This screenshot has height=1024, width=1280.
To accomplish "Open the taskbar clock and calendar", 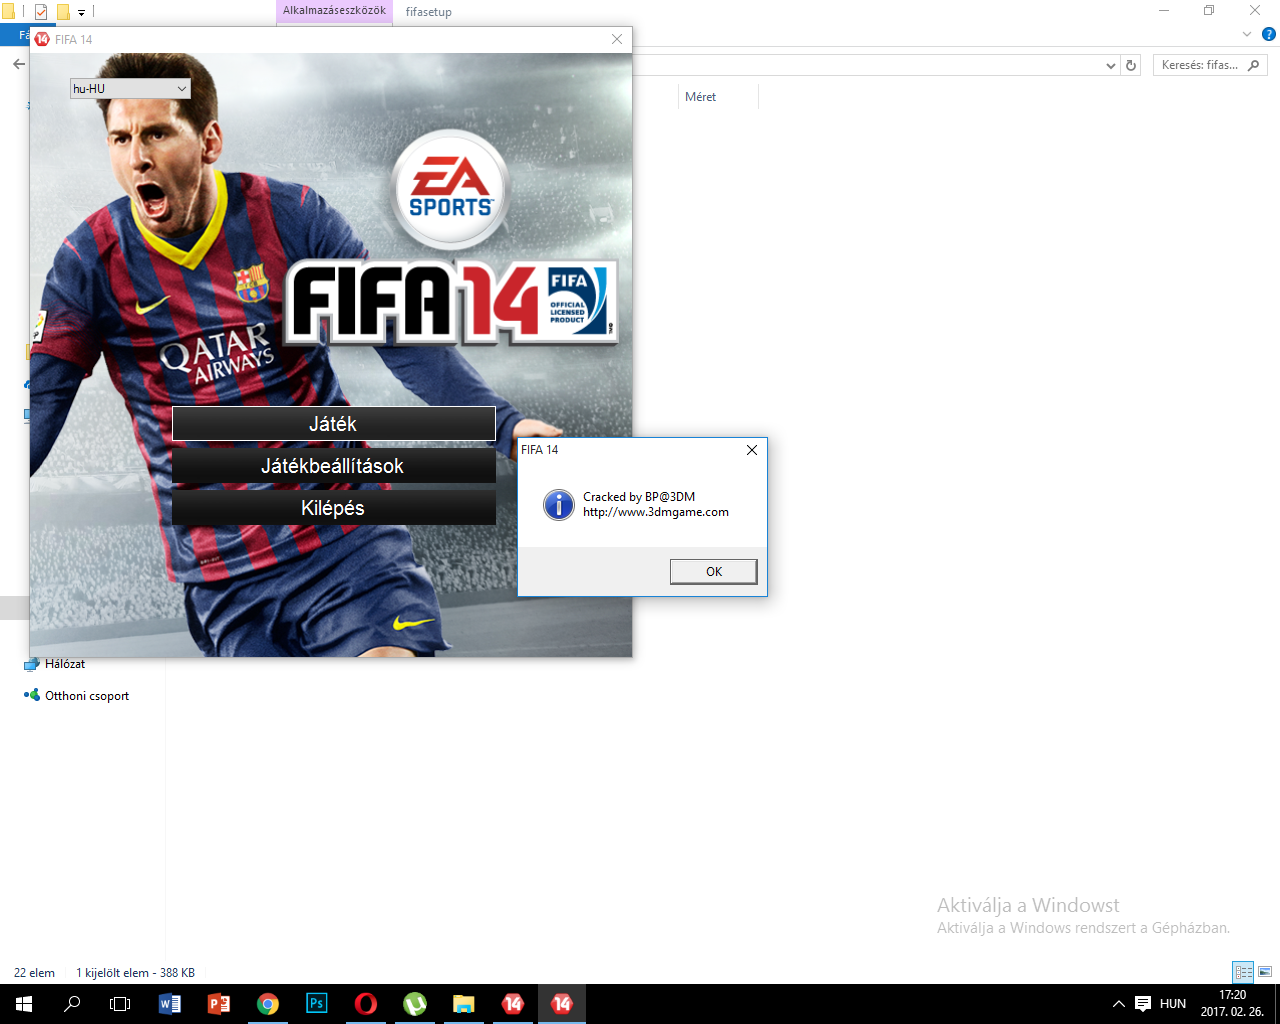I will tap(1232, 1004).
